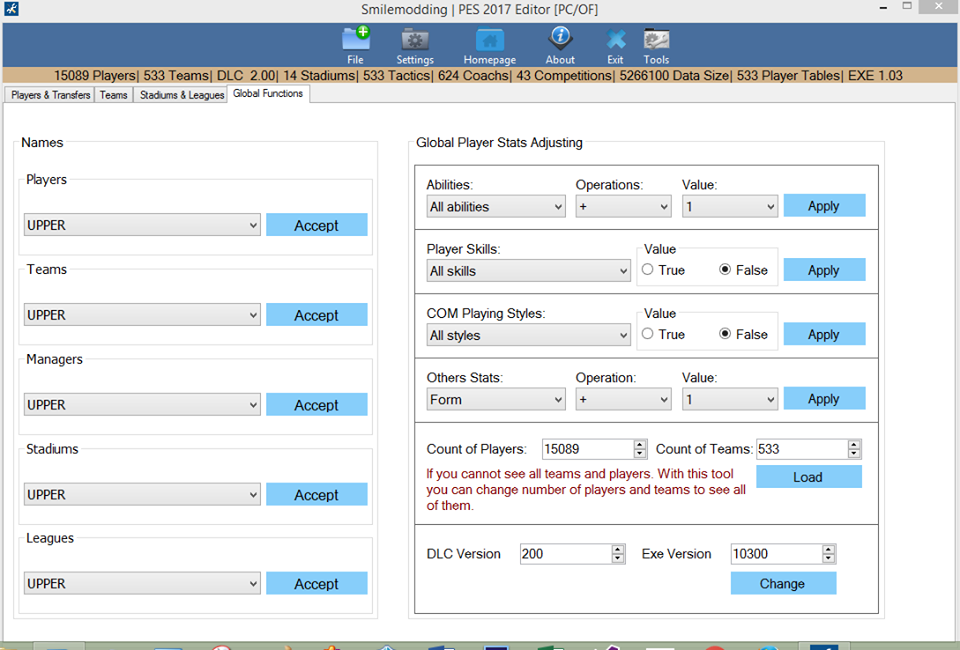
Task: Accept the Stadiums name change
Action: [x=317, y=495]
